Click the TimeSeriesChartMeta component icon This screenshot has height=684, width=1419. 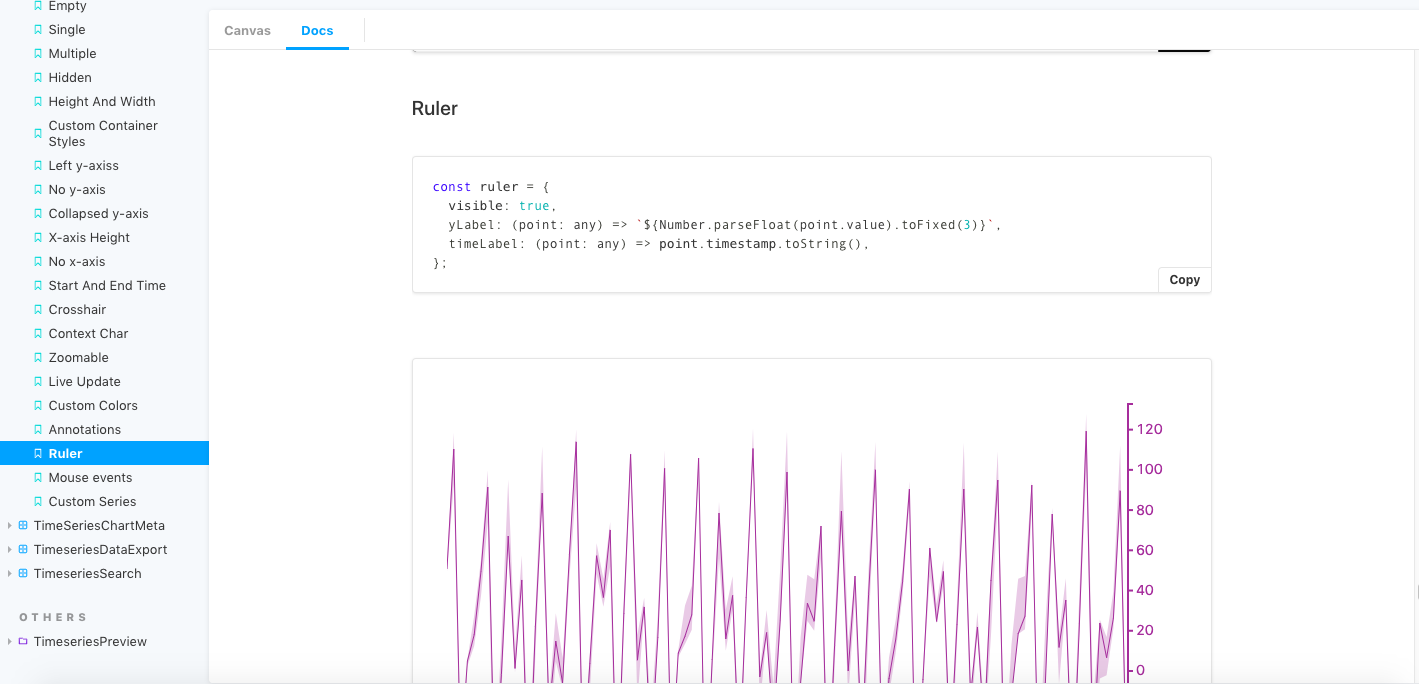point(22,525)
